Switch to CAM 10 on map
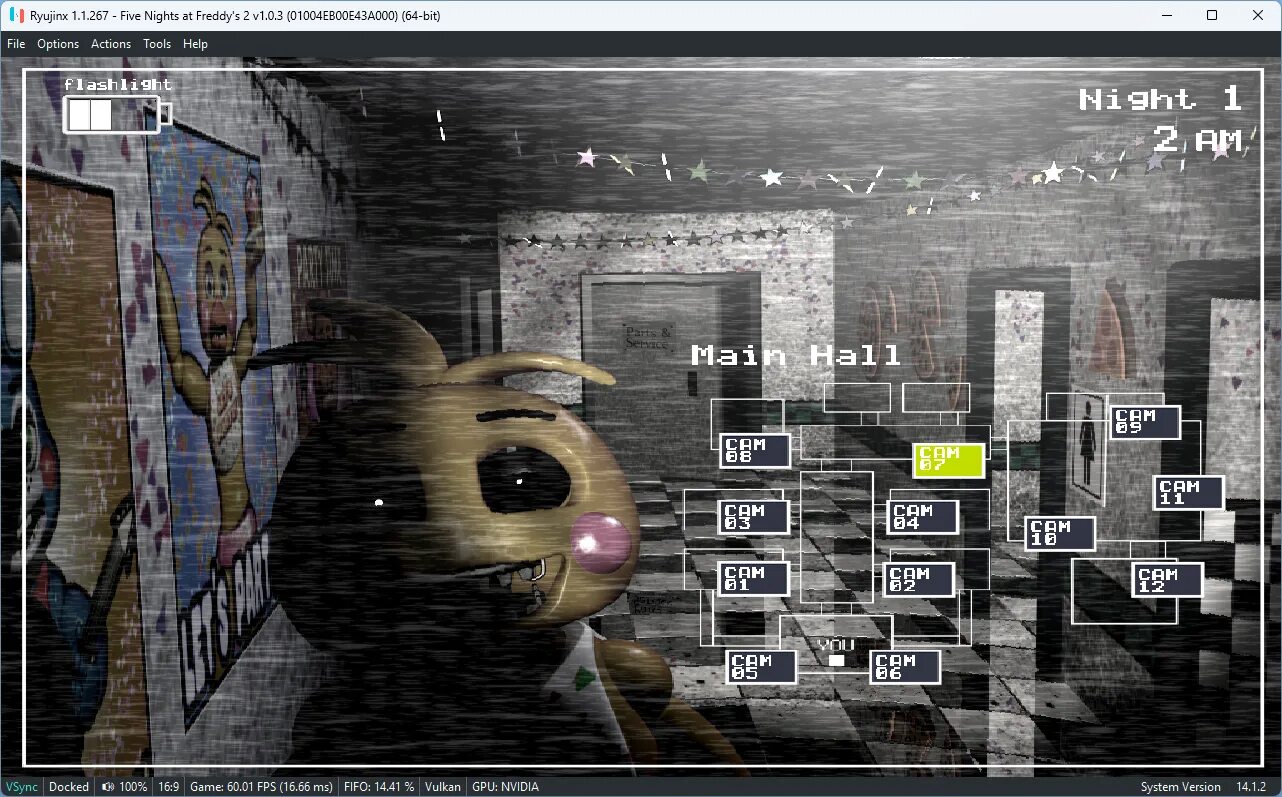This screenshot has height=797, width=1282. coord(1060,533)
